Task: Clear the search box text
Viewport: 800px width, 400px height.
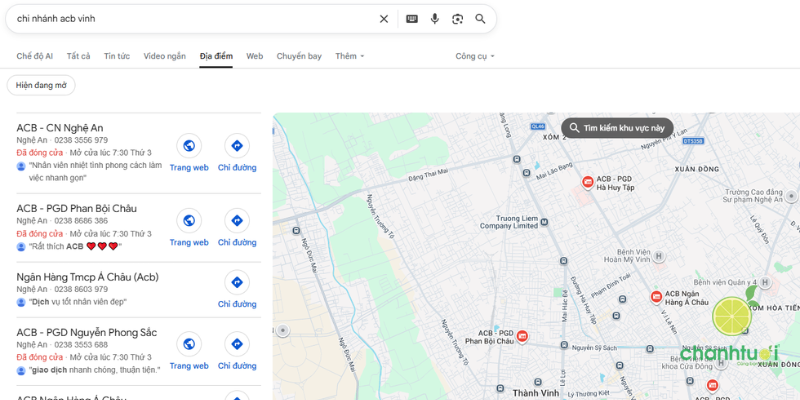Action: point(384,19)
